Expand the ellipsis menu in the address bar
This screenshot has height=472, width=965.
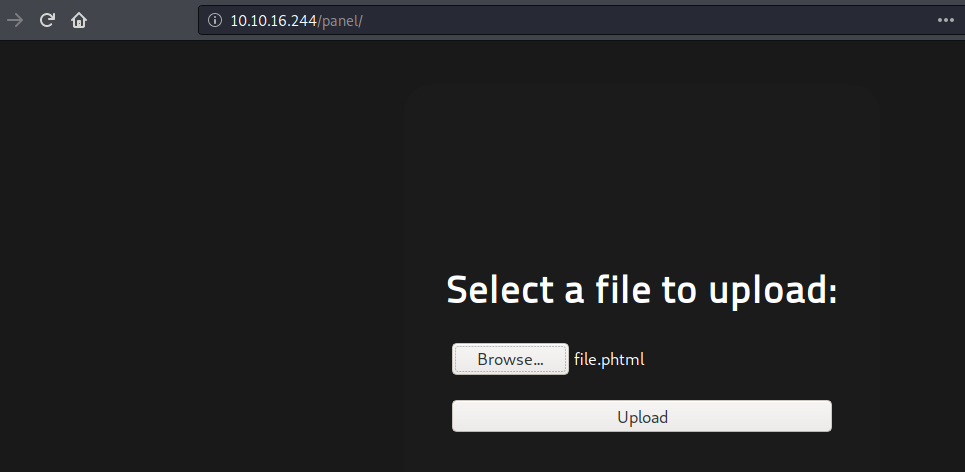click(946, 20)
